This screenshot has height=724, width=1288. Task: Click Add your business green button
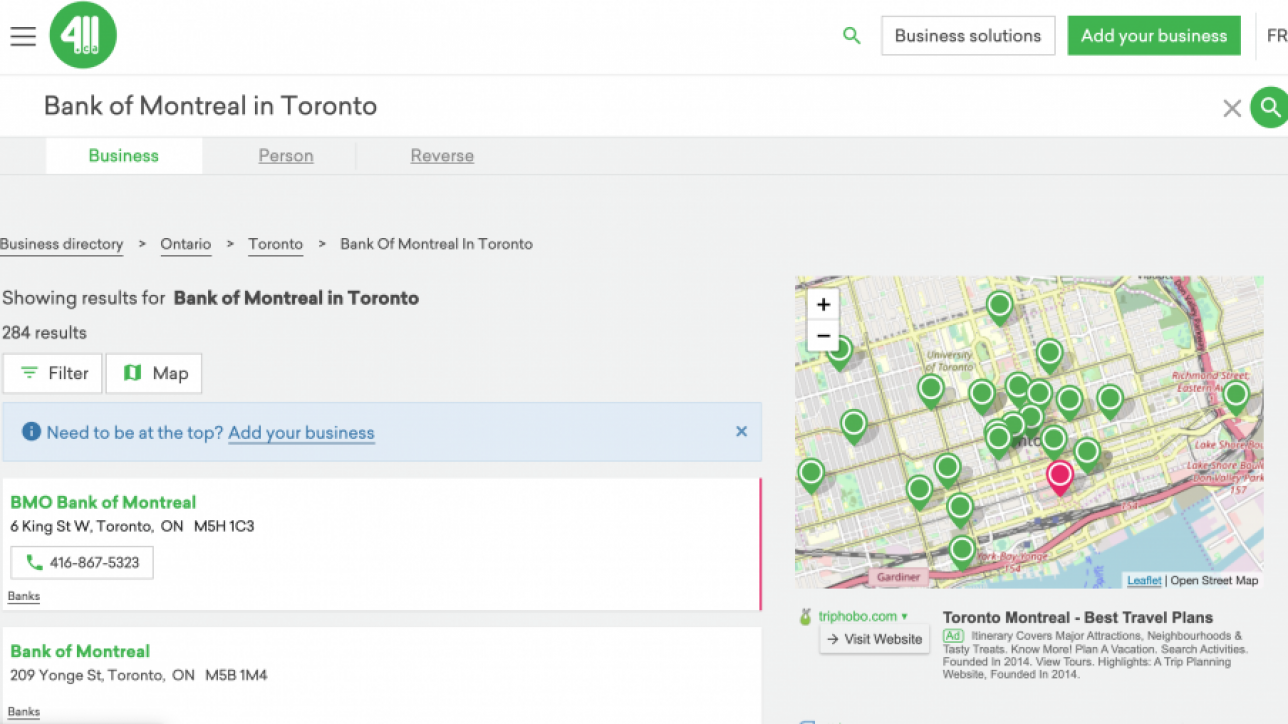point(1154,36)
